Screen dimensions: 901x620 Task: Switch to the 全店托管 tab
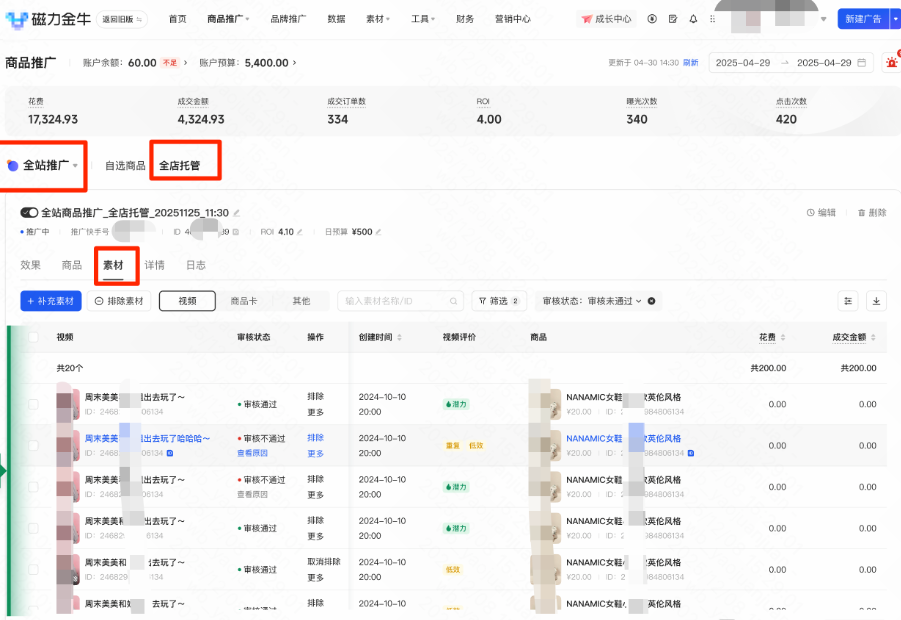pos(180,165)
